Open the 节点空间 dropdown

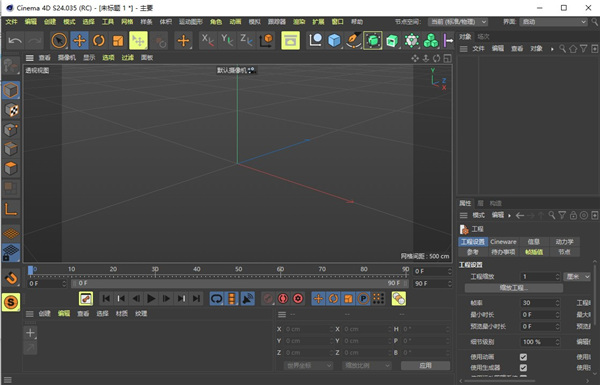click(x=458, y=22)
